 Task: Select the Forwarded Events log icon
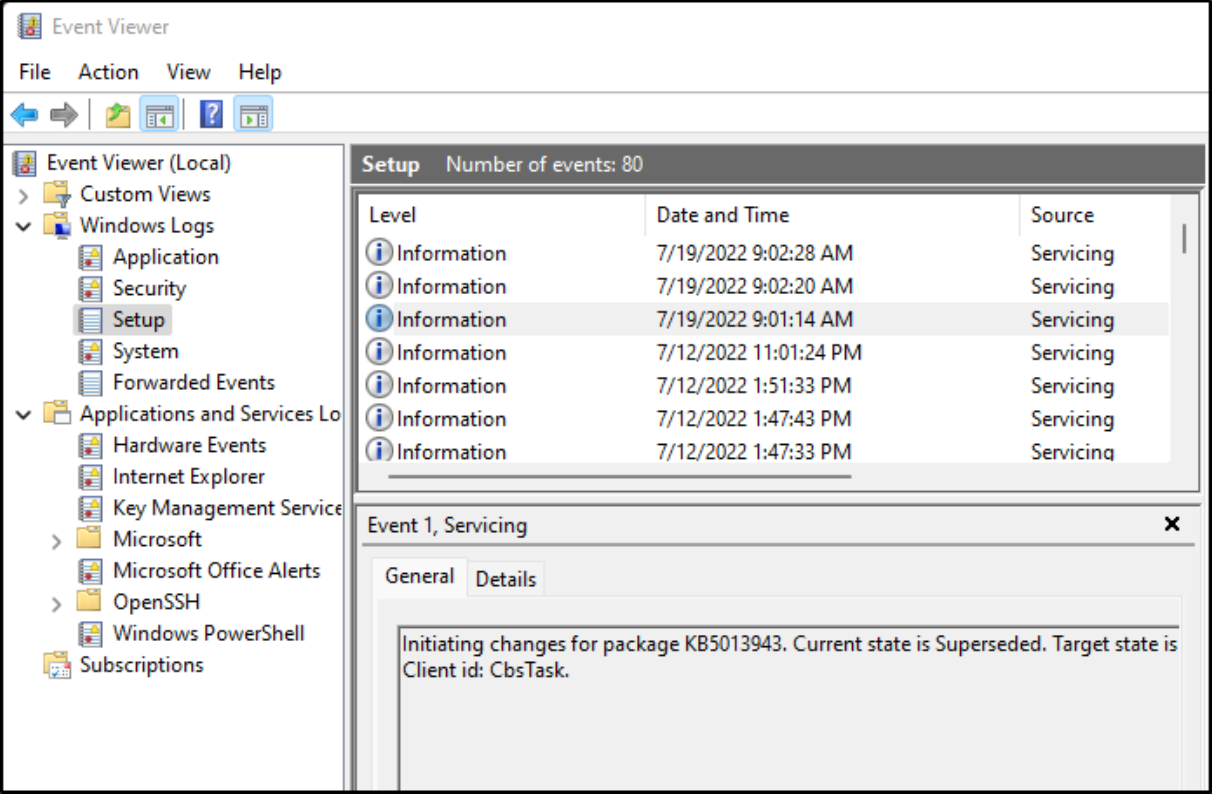click(91, 383)
